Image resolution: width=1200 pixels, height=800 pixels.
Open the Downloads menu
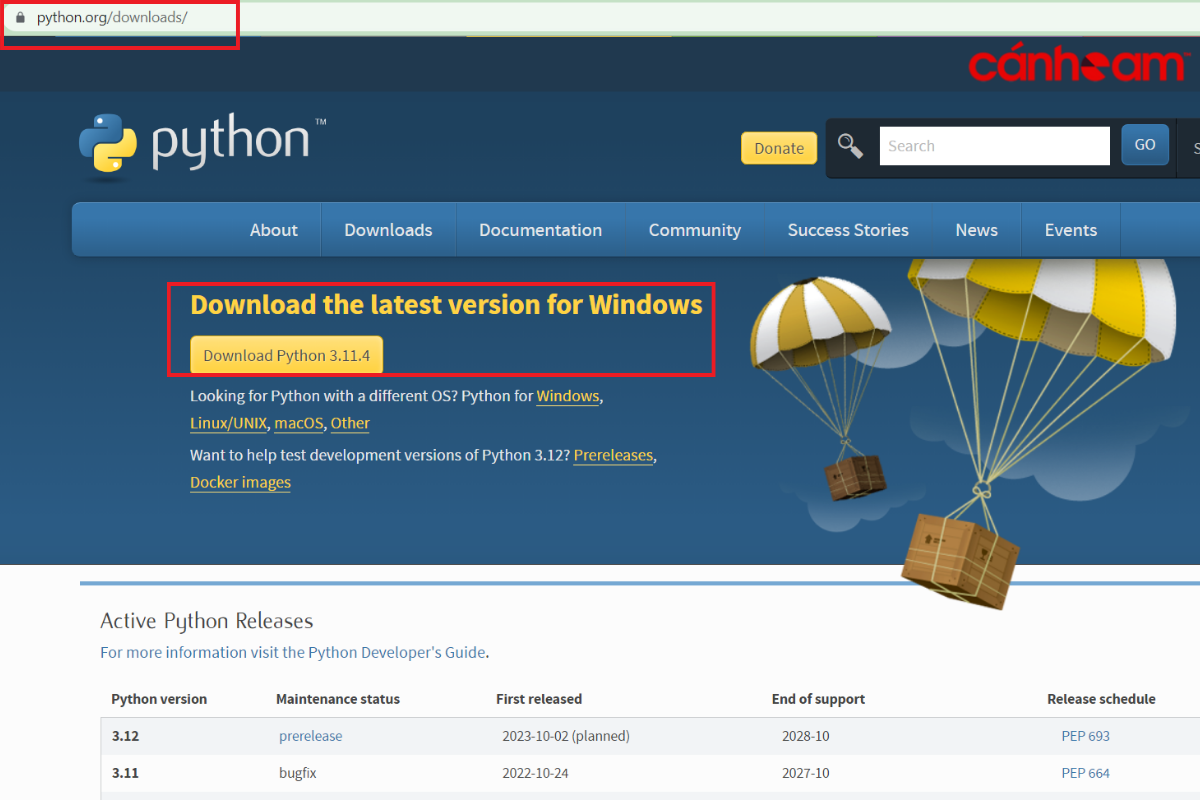(388, 230)
